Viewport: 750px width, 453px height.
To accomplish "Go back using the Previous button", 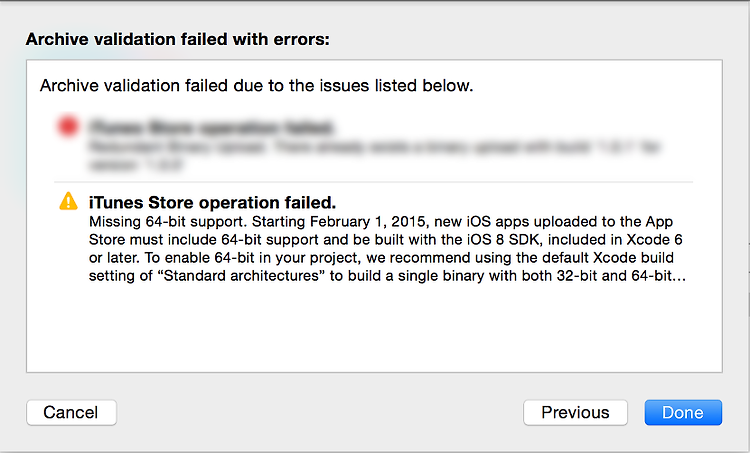I will (575, 412).
